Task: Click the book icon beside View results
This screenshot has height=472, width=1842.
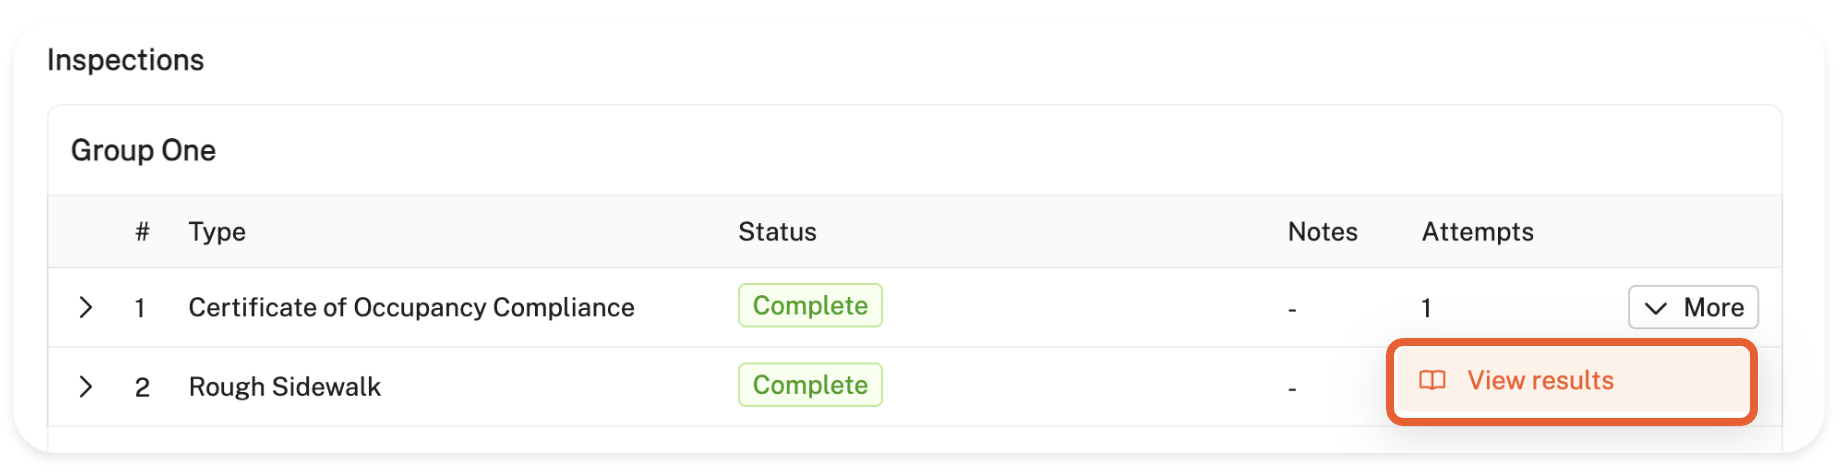Action: coord(1432,381)
